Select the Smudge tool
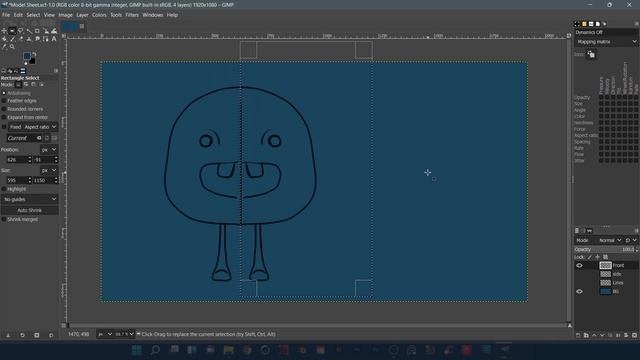Image resolution: width=640 pixels, height=360 pixels. 37,39
